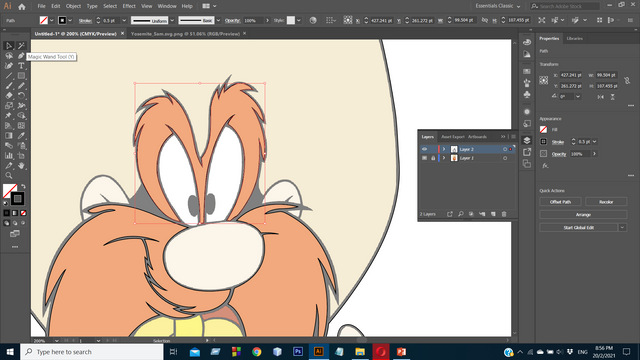Switch to Yosemite_Sam.svg.png document tab
The image size is (640, 360).
185,34
